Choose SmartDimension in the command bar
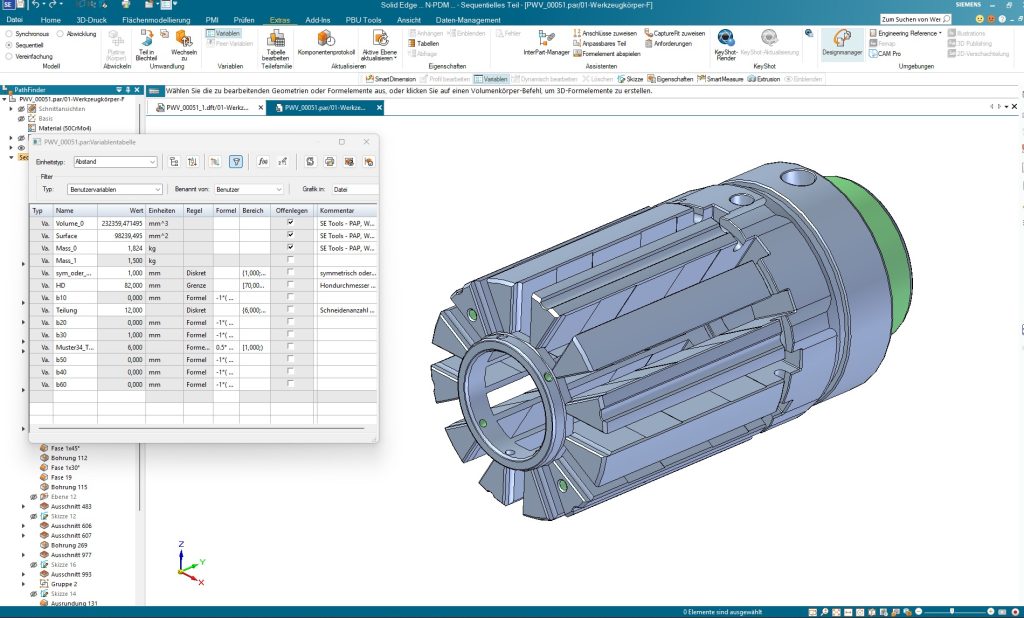1024x618 pixels. tap(391, 79)
